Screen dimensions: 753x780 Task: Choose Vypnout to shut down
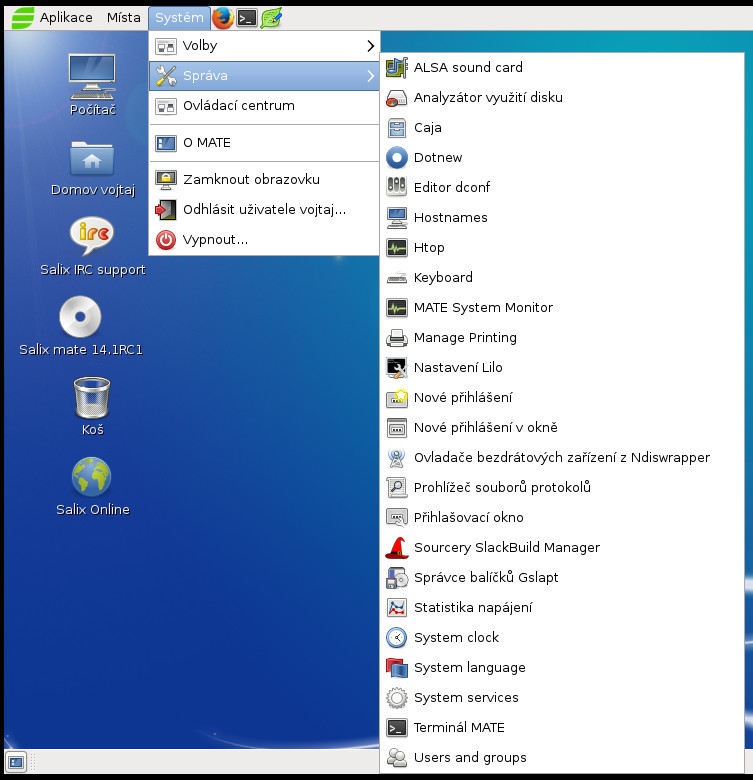click(264, 240)
